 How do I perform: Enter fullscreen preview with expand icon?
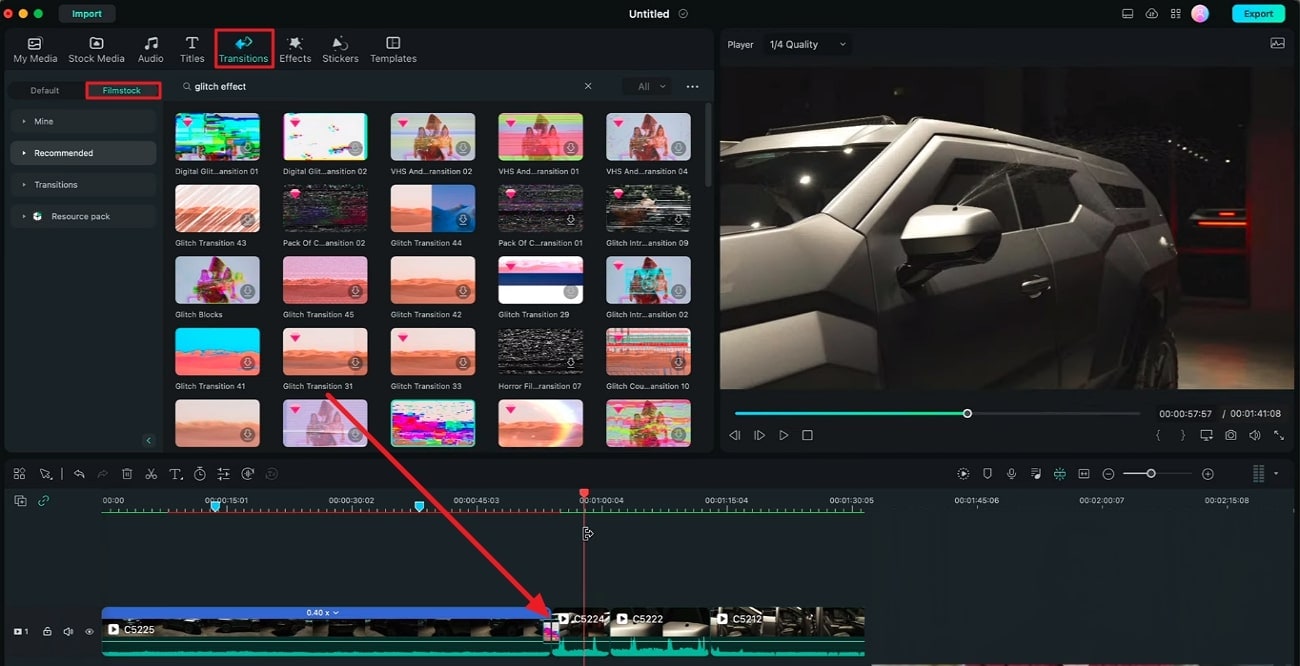1278,436
